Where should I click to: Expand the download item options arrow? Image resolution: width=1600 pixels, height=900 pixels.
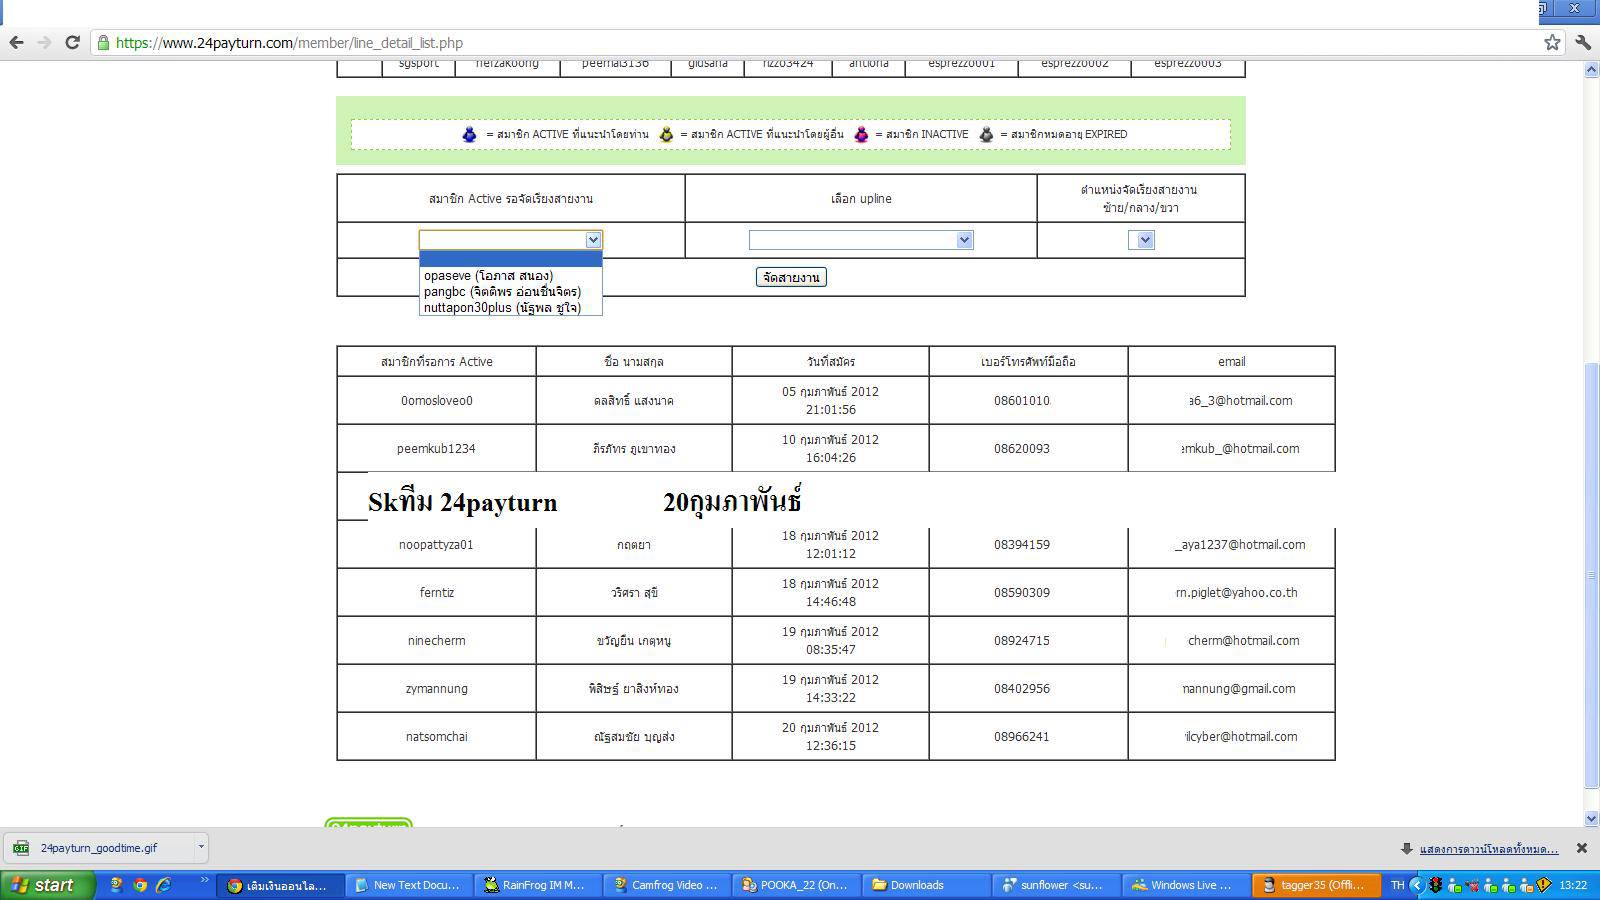click(201, 847)
